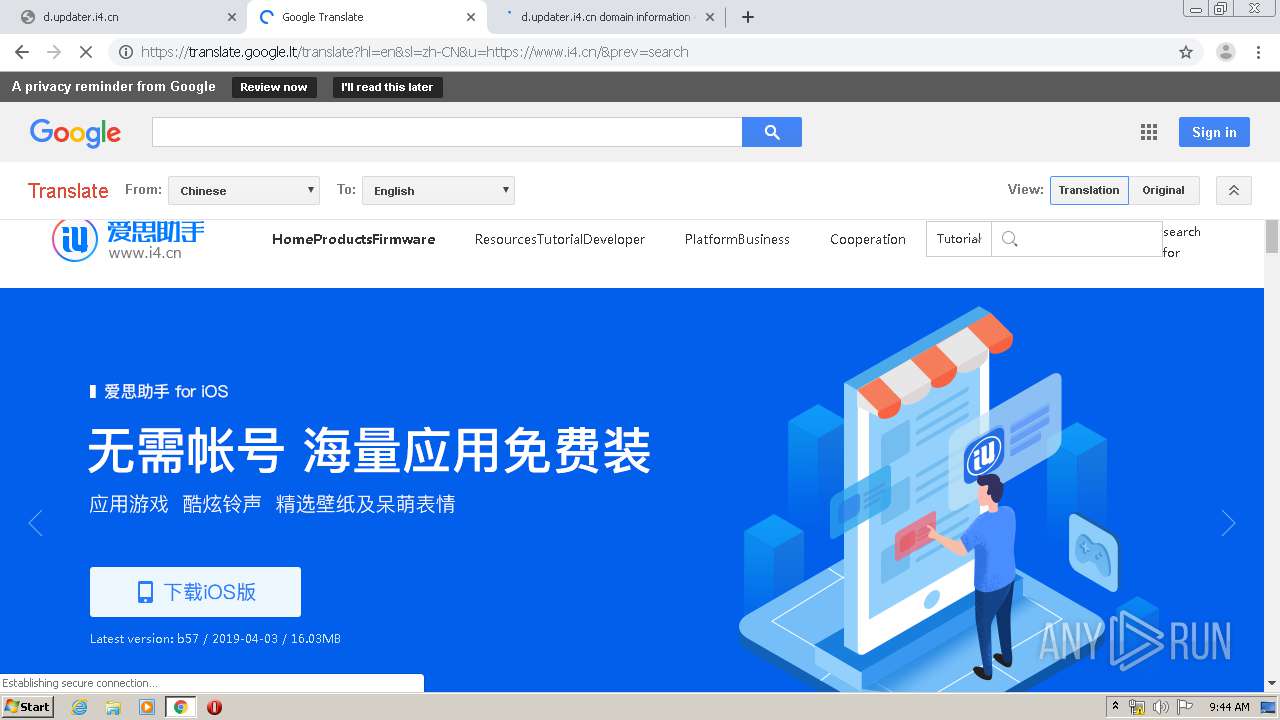1280x720 pixels.
Task: Click the Chrome taskbar icon
Action: tap(180, 707)
